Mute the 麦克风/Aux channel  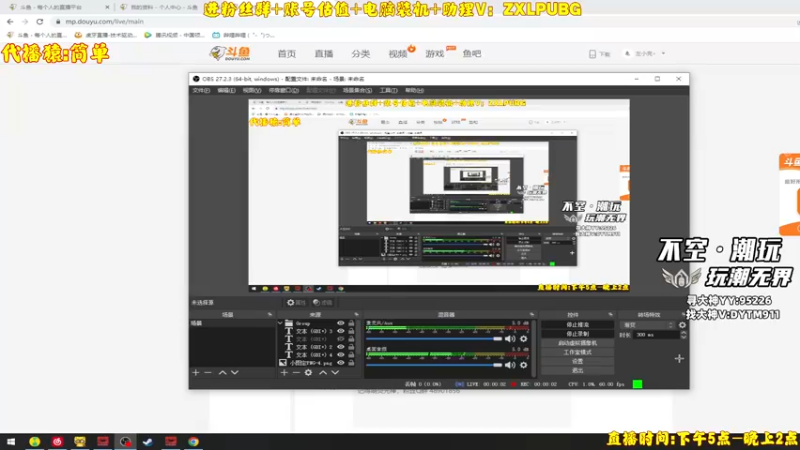[510, 339]
